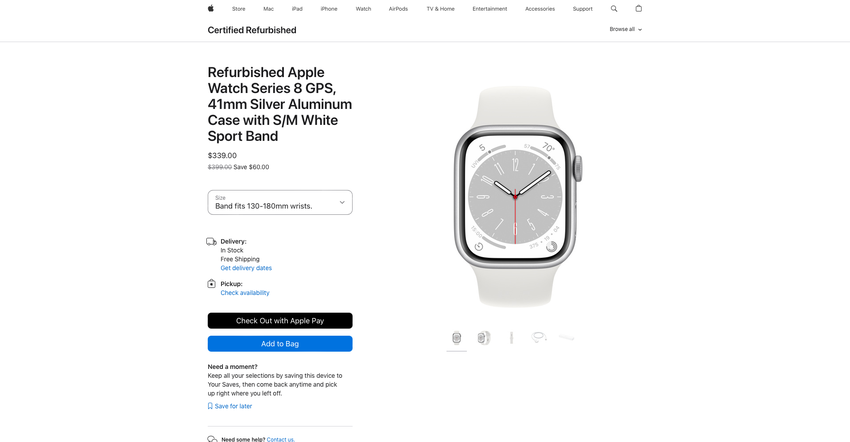
Task: Open the search magnifier icon
Action: click(x=614, y=9)
